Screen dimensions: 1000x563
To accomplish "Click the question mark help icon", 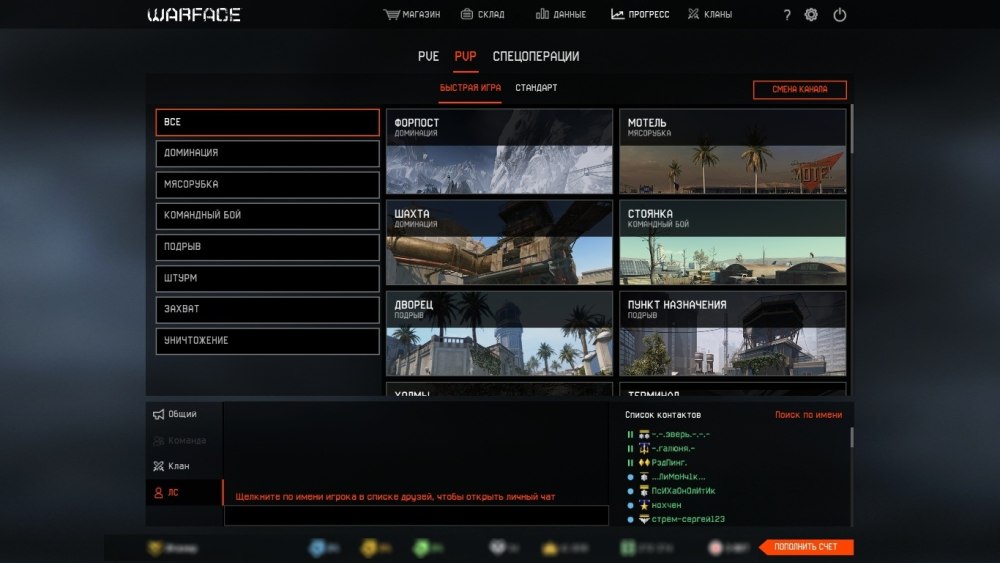I will click(x=787, y=15).
